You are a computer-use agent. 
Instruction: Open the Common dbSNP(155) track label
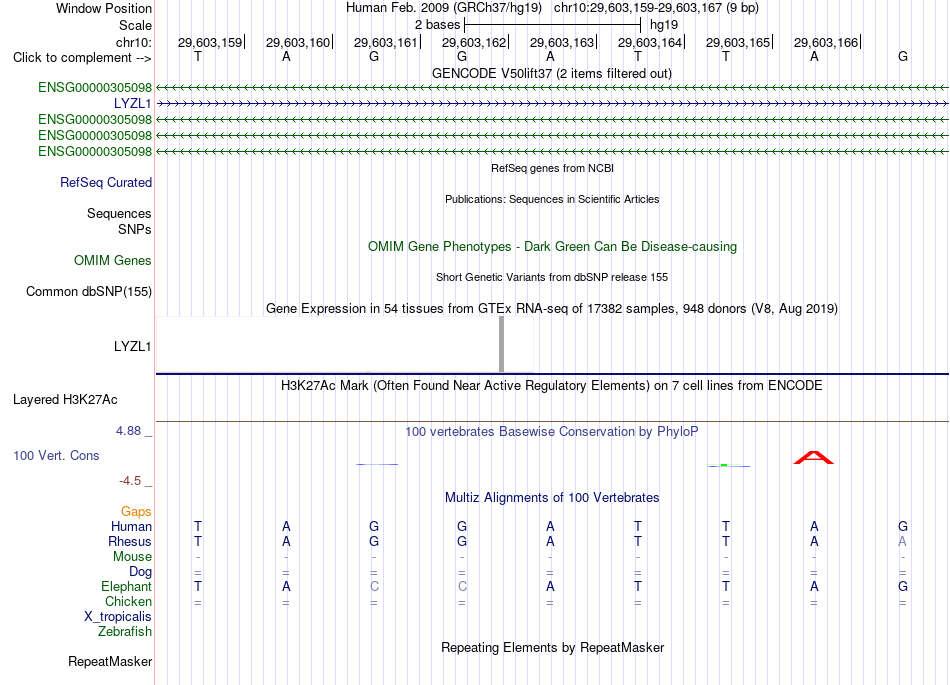pos(88,291)
